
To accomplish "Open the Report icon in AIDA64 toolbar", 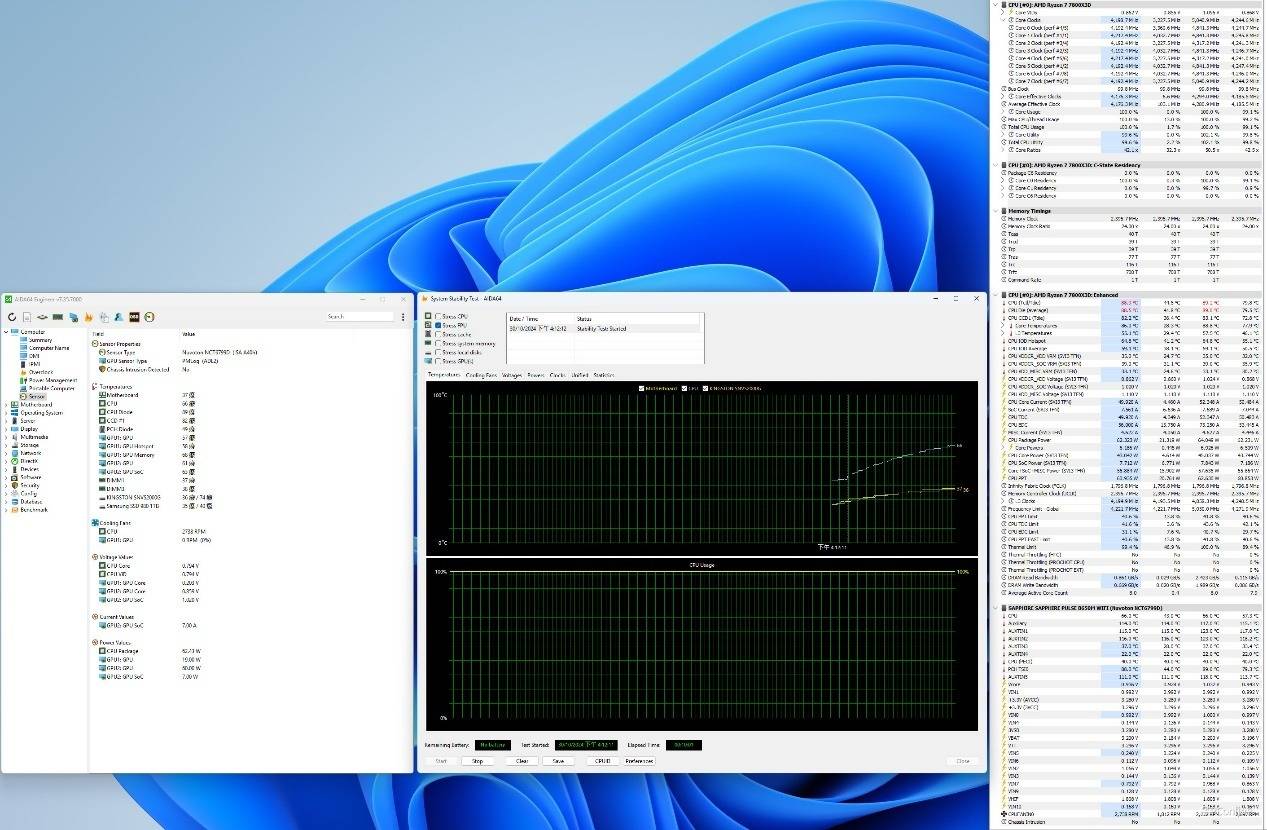I will [27, 317].
